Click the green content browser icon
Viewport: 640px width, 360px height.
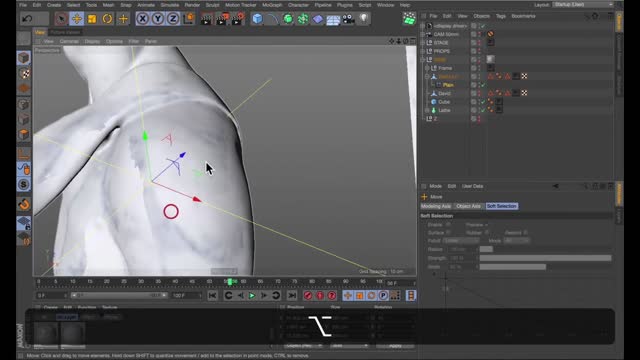(x=409, y=19)
